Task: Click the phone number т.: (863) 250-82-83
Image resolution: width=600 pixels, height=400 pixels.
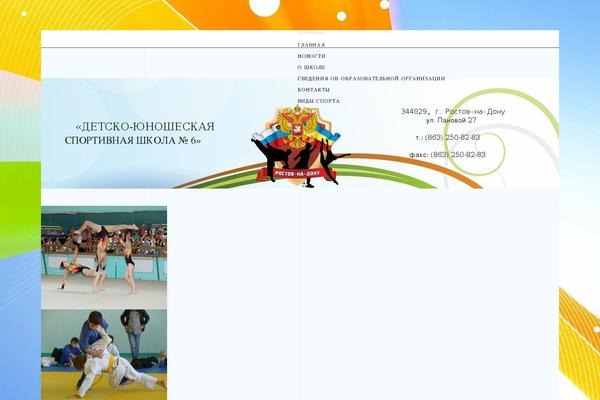Action: [448, 137]
